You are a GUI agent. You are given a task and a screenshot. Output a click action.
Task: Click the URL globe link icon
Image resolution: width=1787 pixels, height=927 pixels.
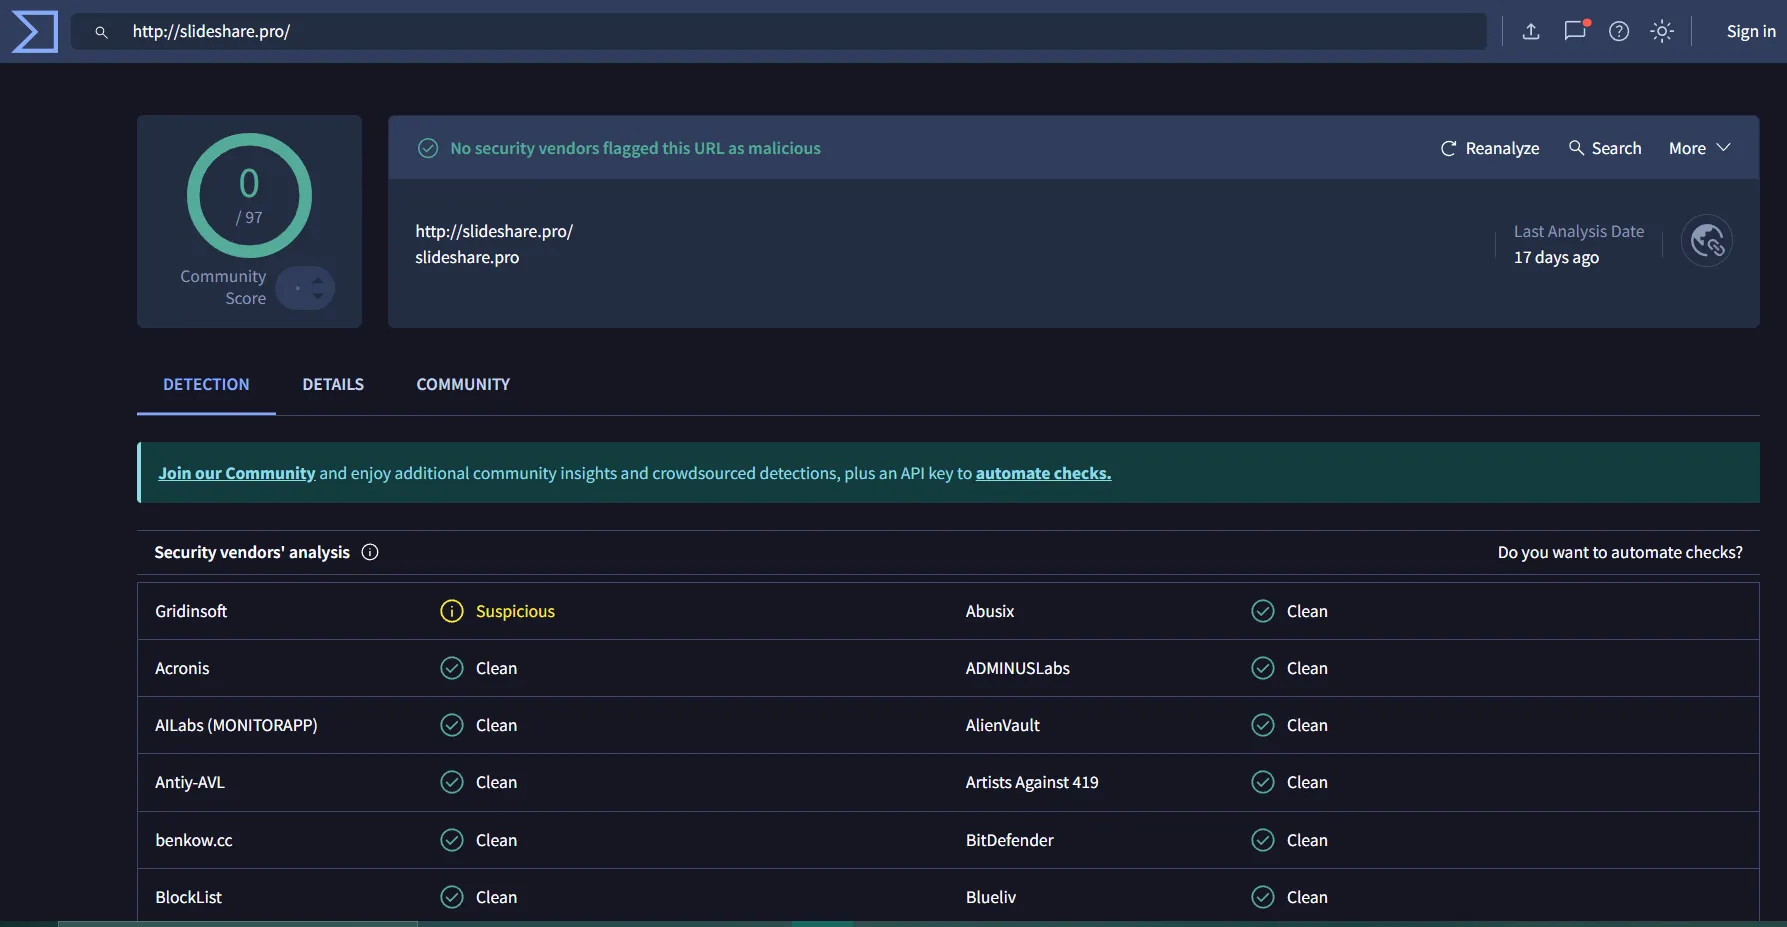click(x=1707, y=241)
